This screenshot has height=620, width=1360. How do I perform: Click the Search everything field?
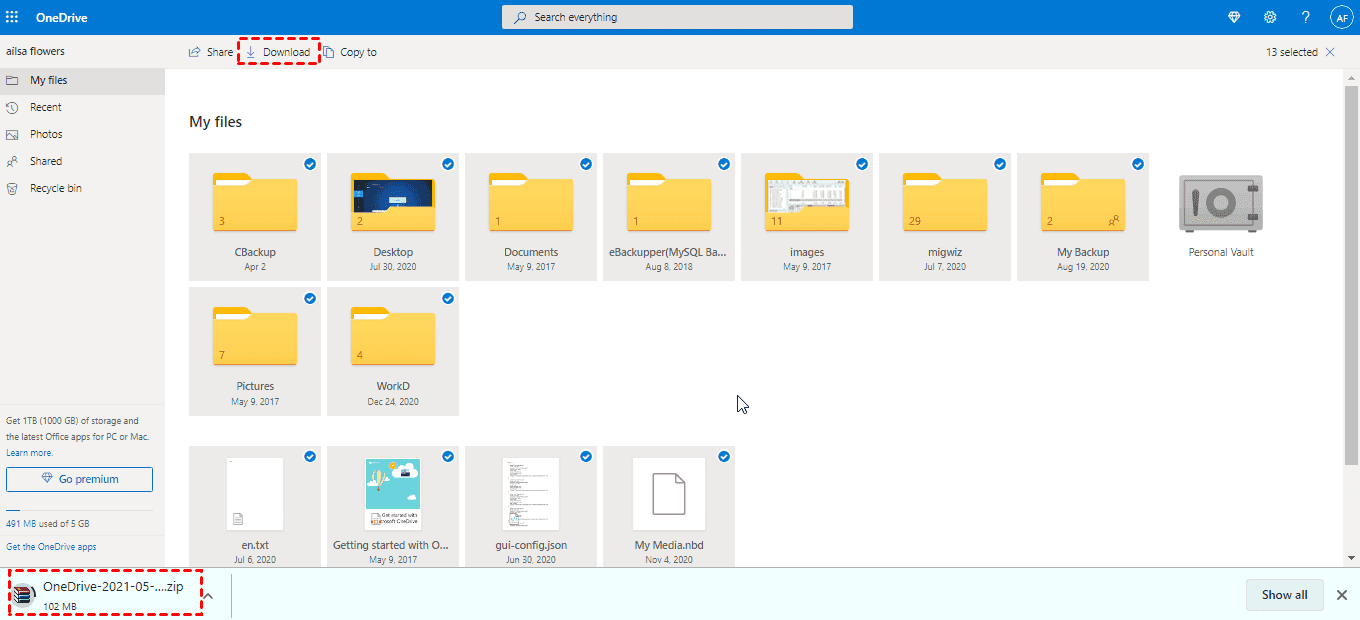pos(677,17)
